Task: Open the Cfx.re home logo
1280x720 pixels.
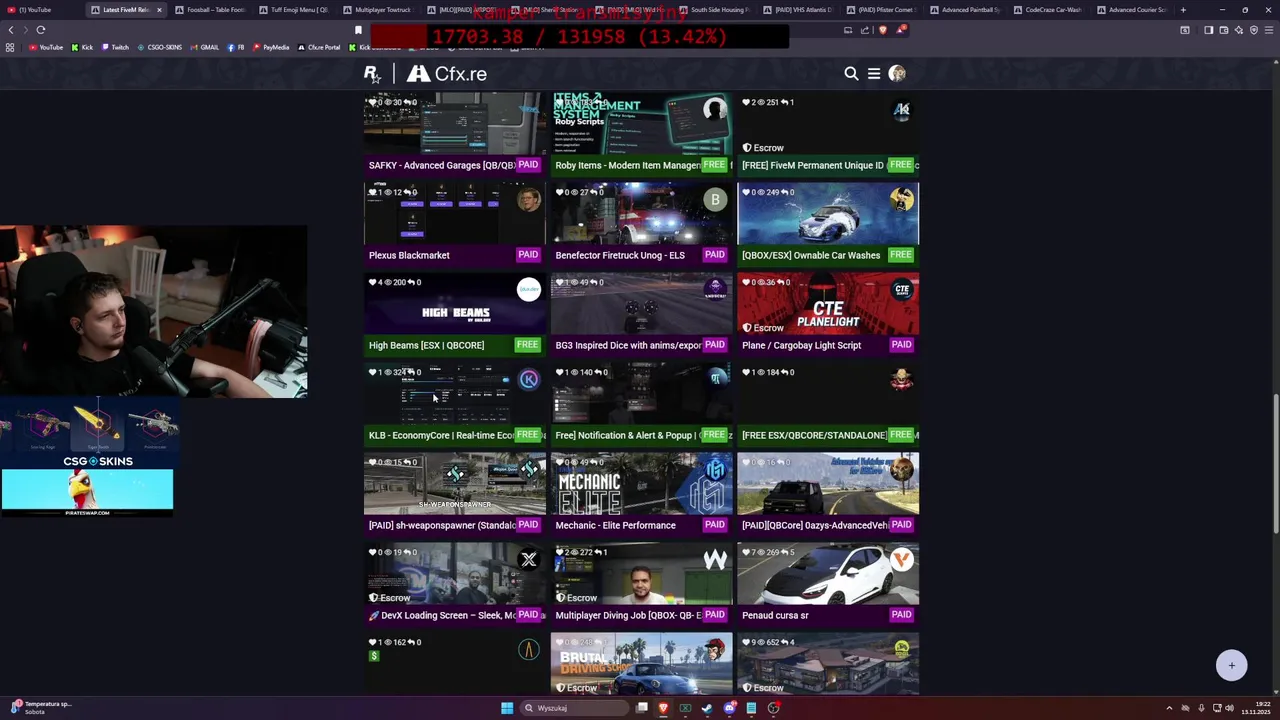Action: coord(447,73)
